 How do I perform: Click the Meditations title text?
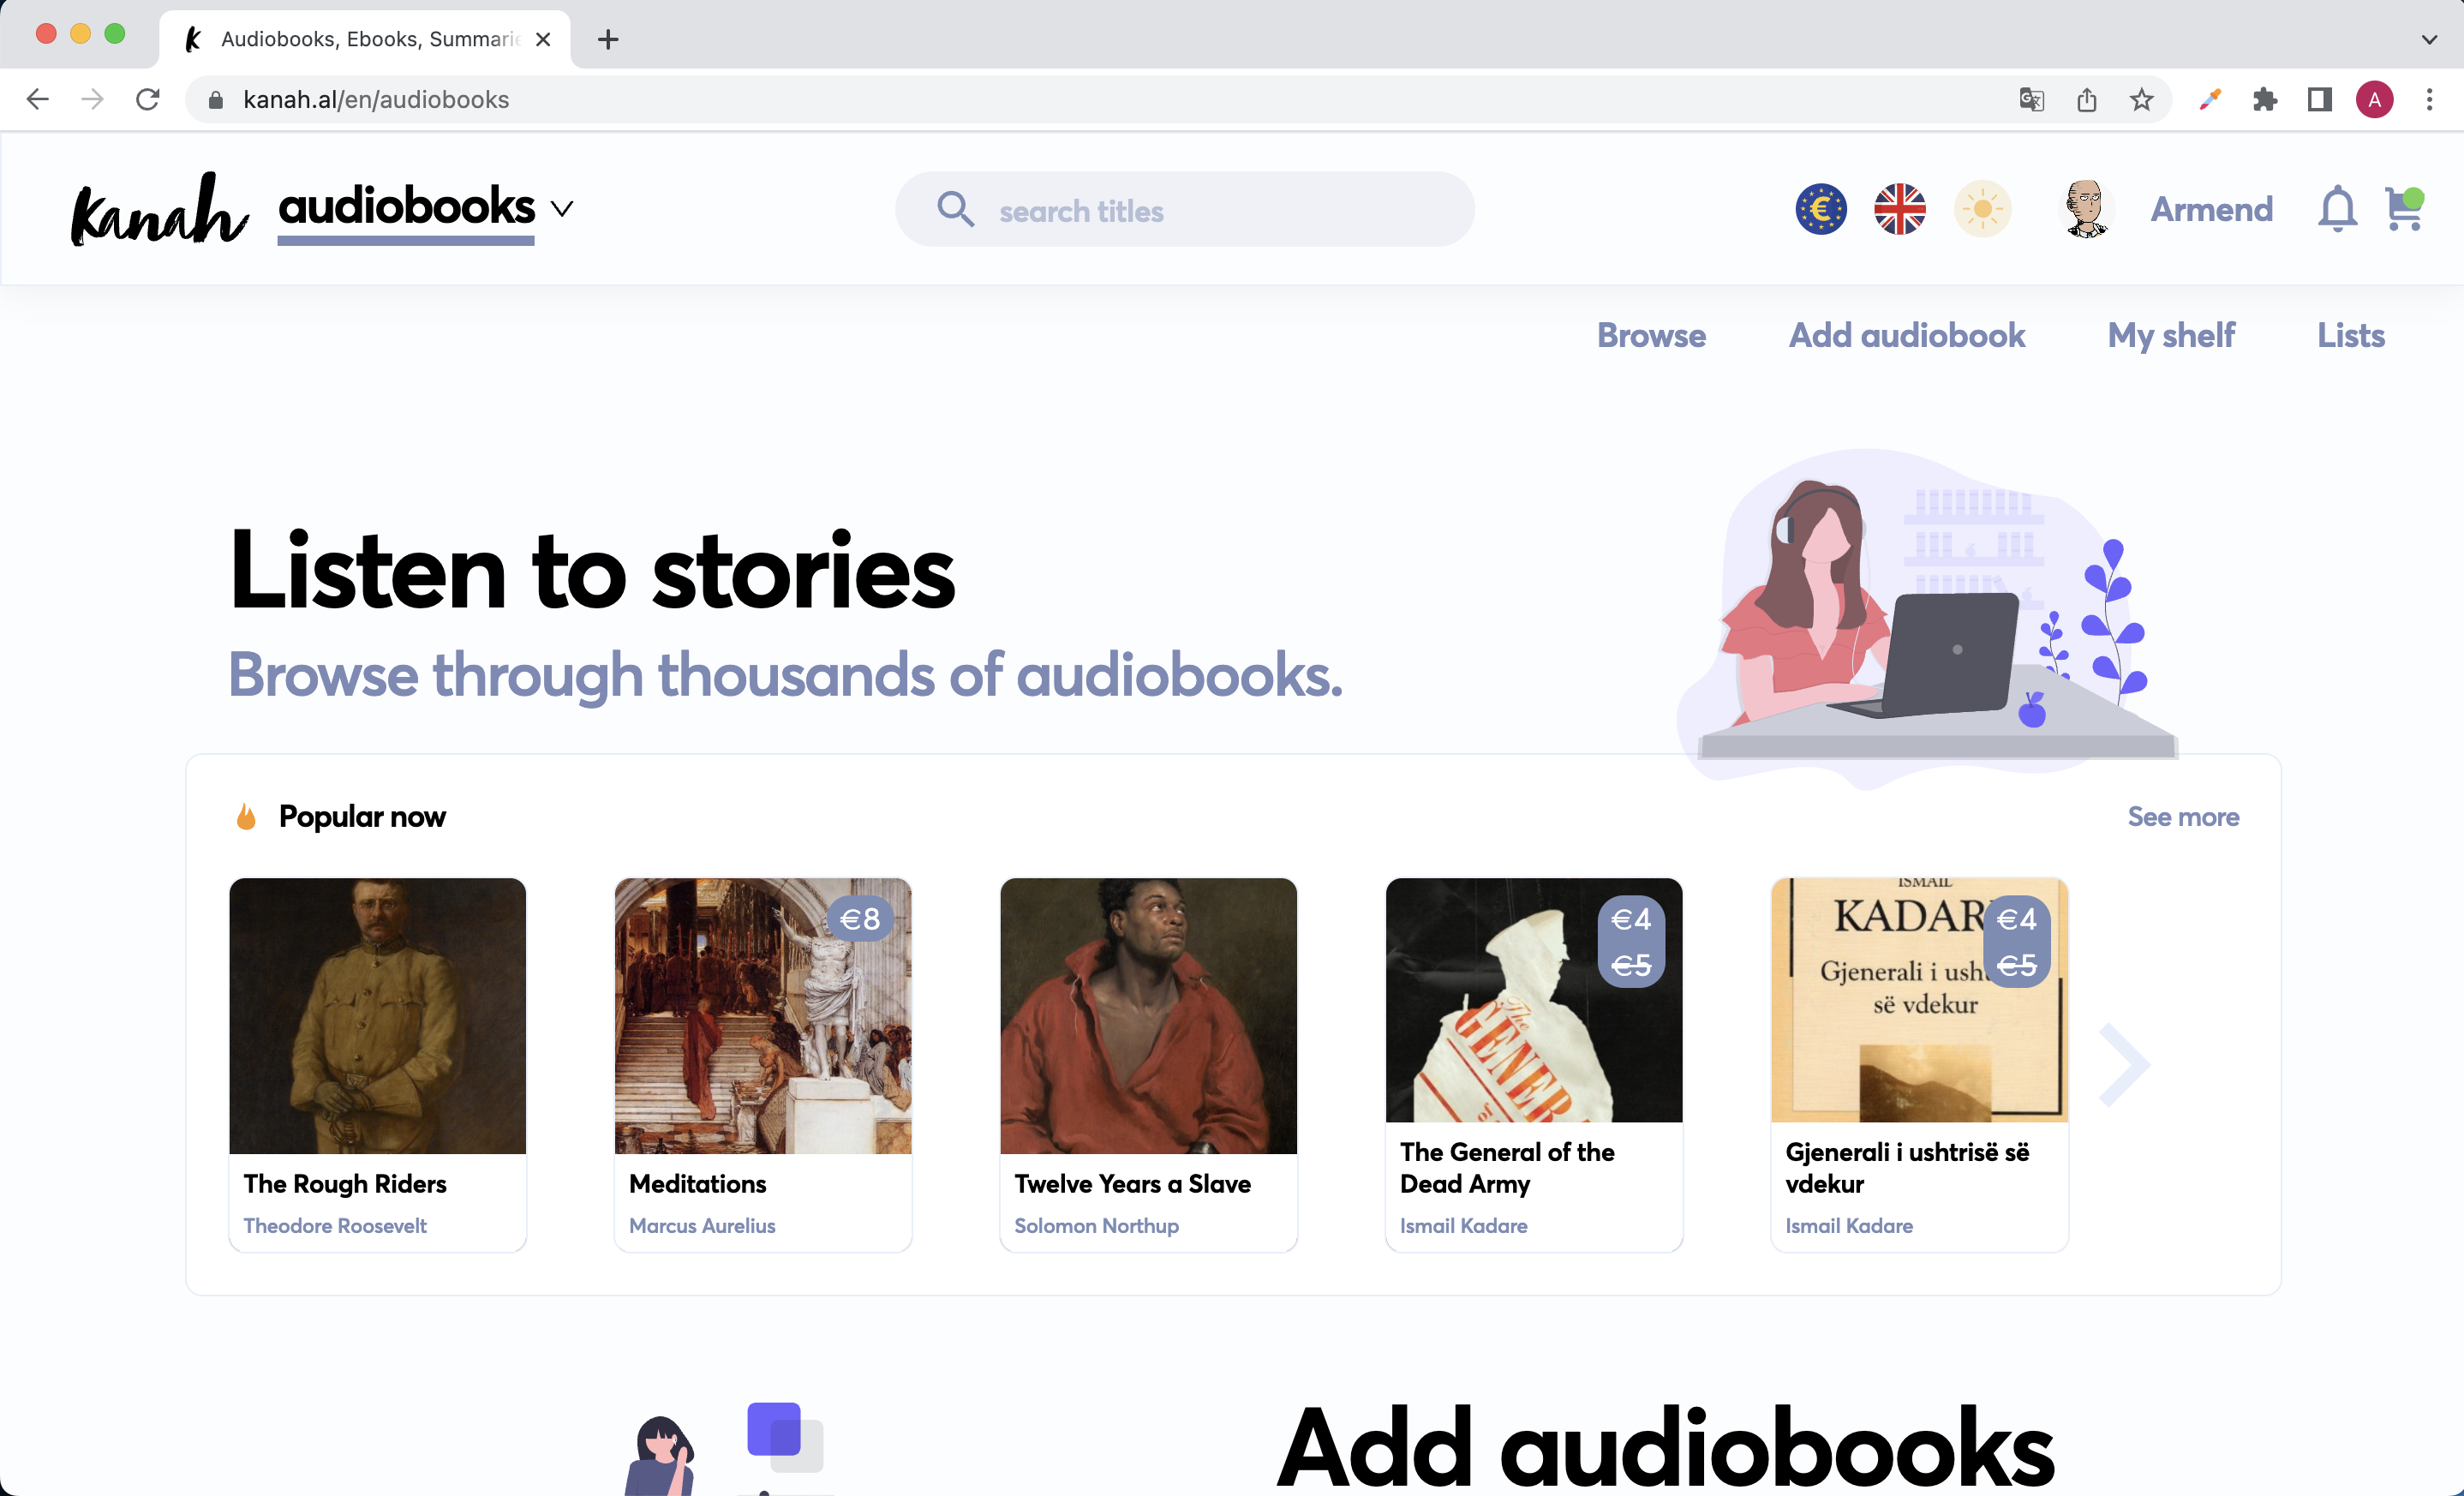point(697,1184)
